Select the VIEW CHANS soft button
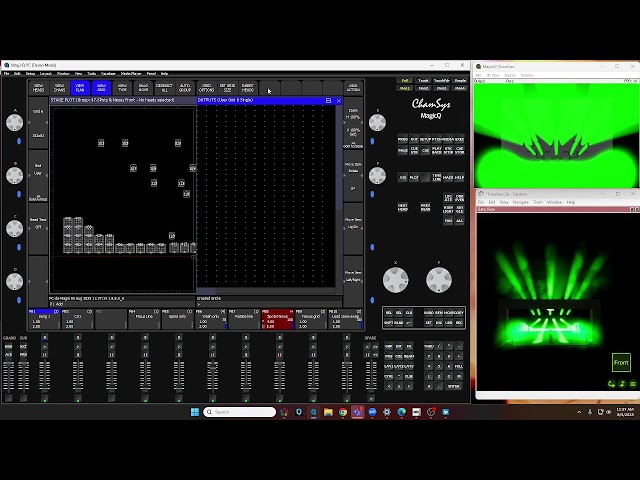The height and width of the screenshot is (480, 640). coord(60,88)
